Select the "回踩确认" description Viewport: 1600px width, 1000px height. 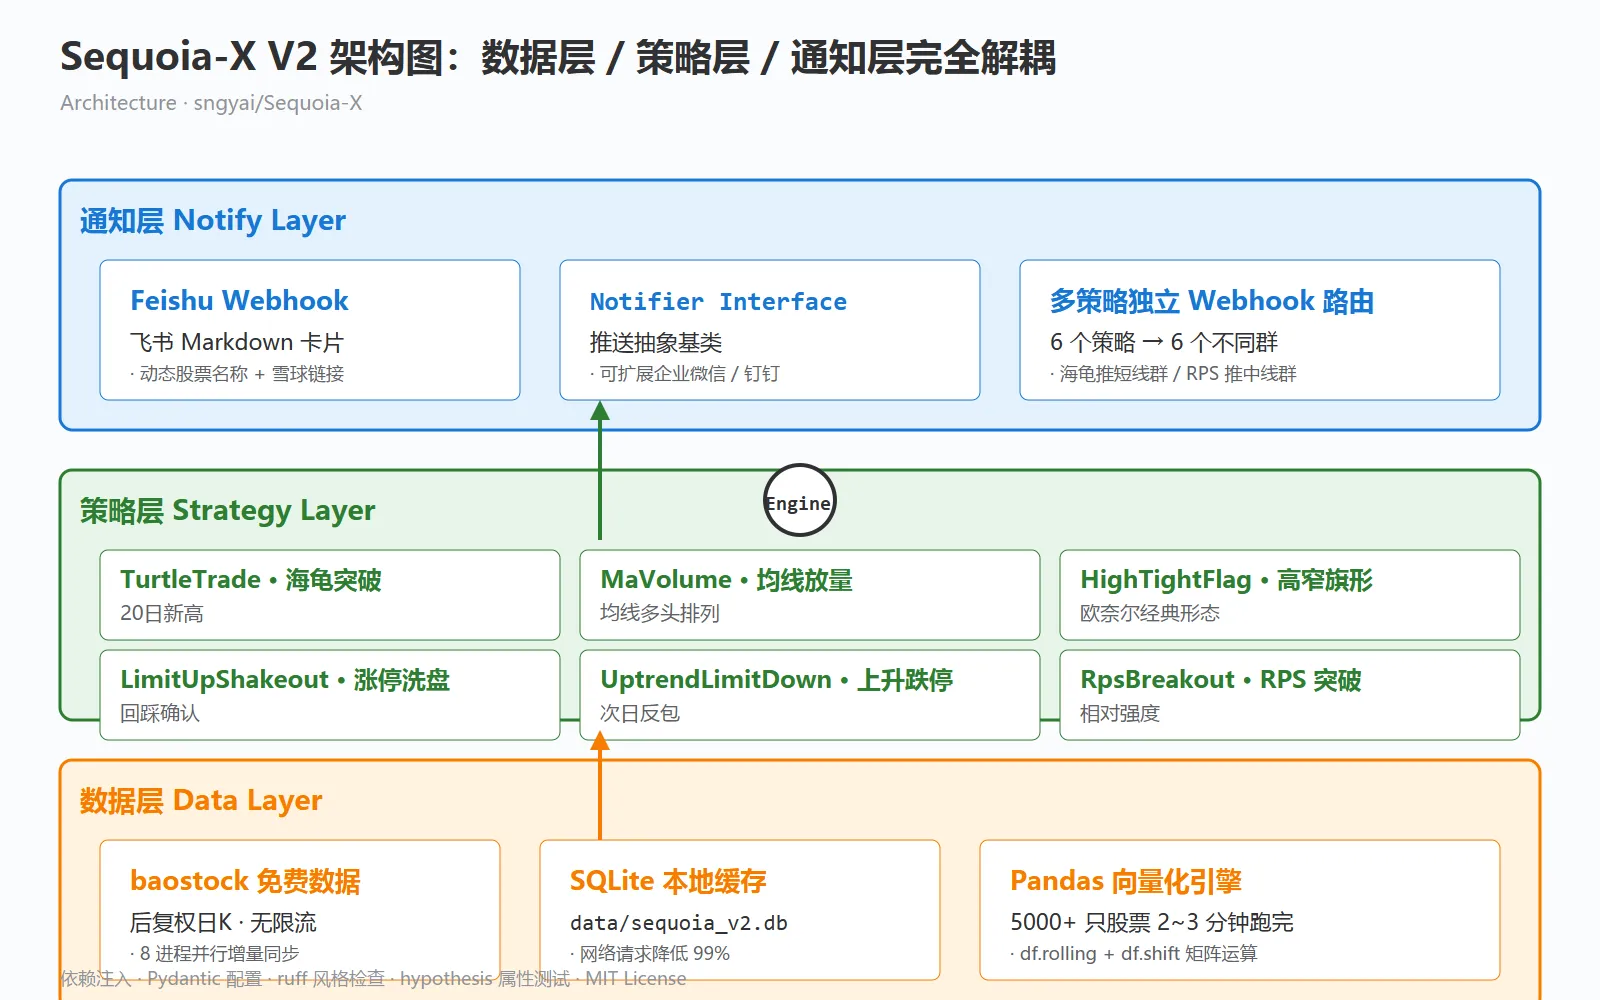coord(160,713)
